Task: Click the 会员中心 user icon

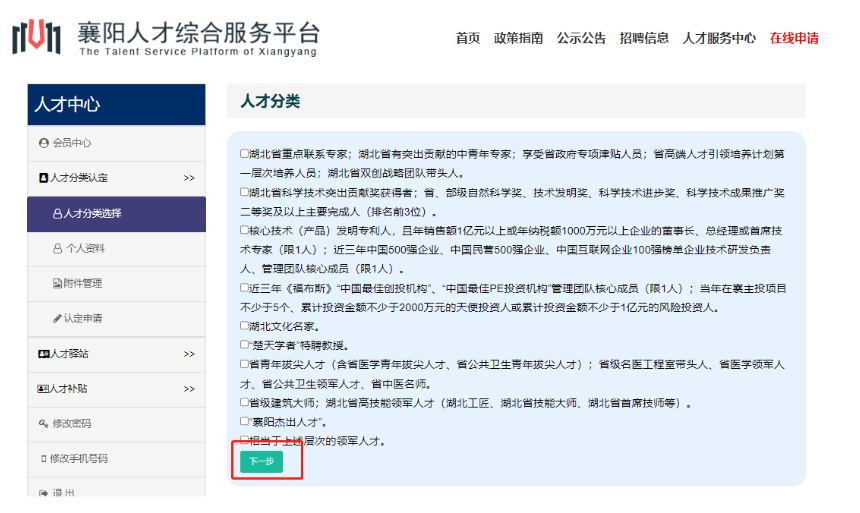Action: (43, 143)
